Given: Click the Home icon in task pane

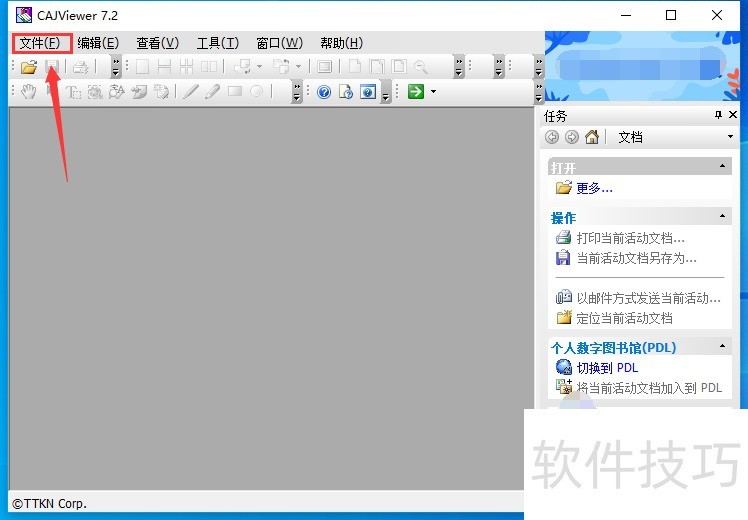Looking at the screenshot, I should tap(592, 137).
